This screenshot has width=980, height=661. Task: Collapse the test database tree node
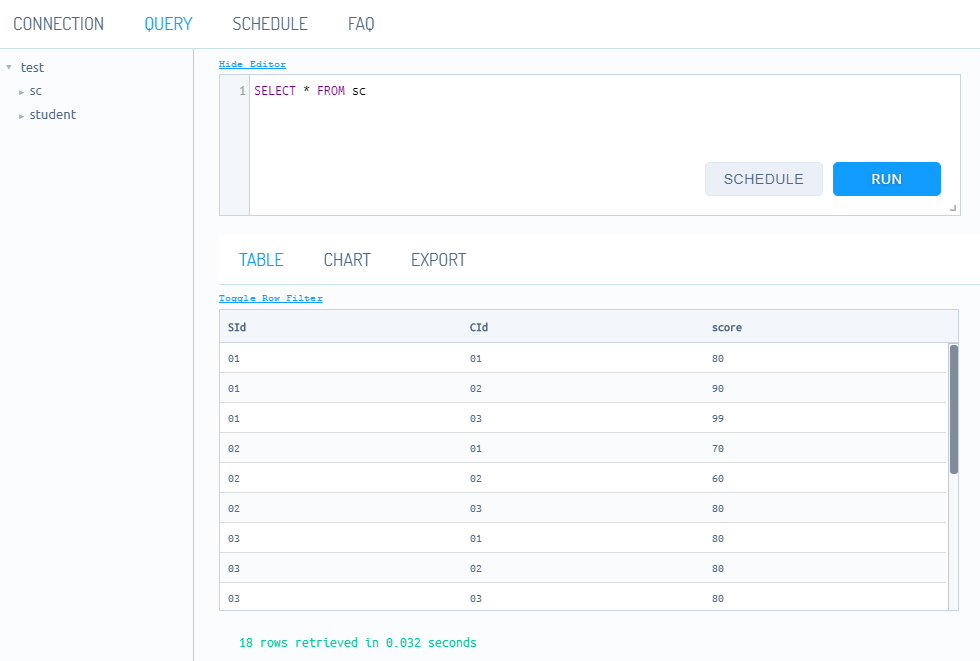[x=9, y=68]
